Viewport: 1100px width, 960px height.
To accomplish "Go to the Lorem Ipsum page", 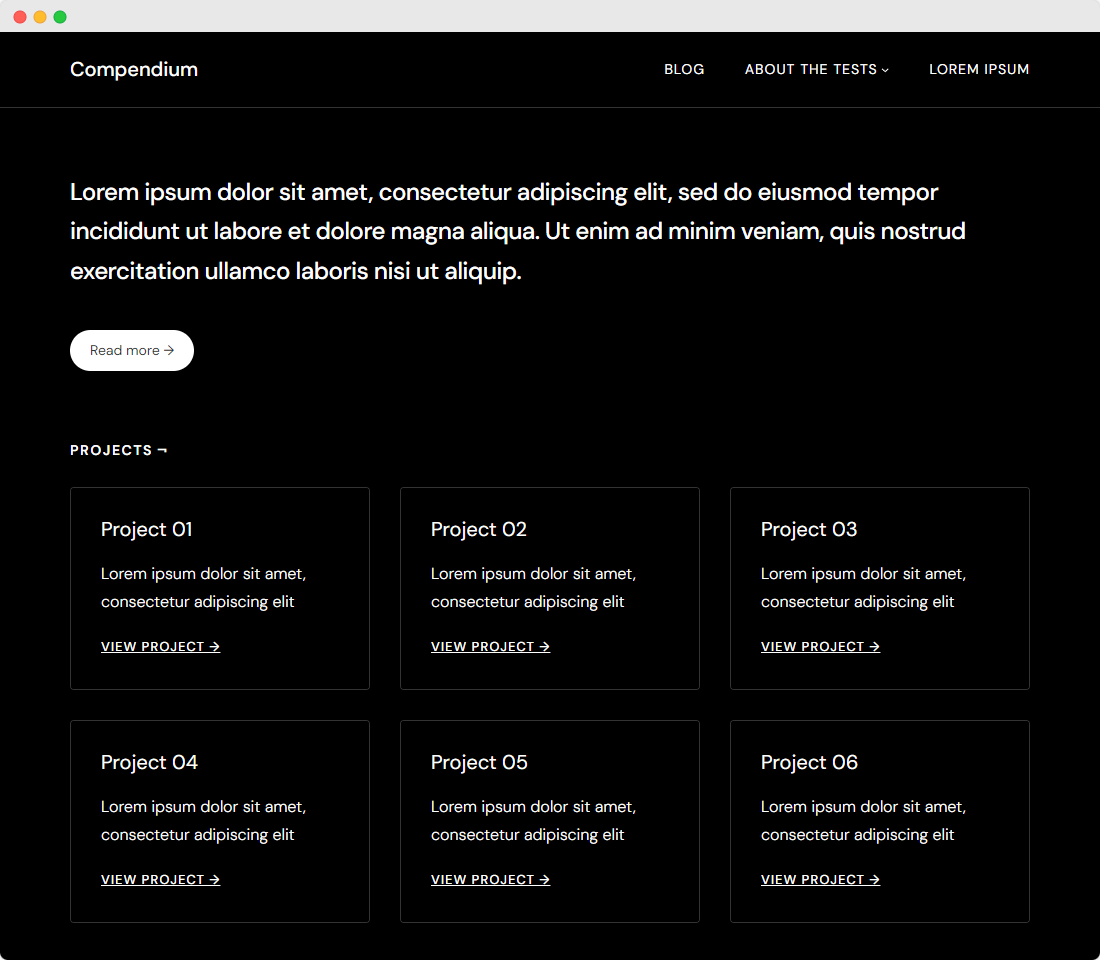I will click(979, 69).
